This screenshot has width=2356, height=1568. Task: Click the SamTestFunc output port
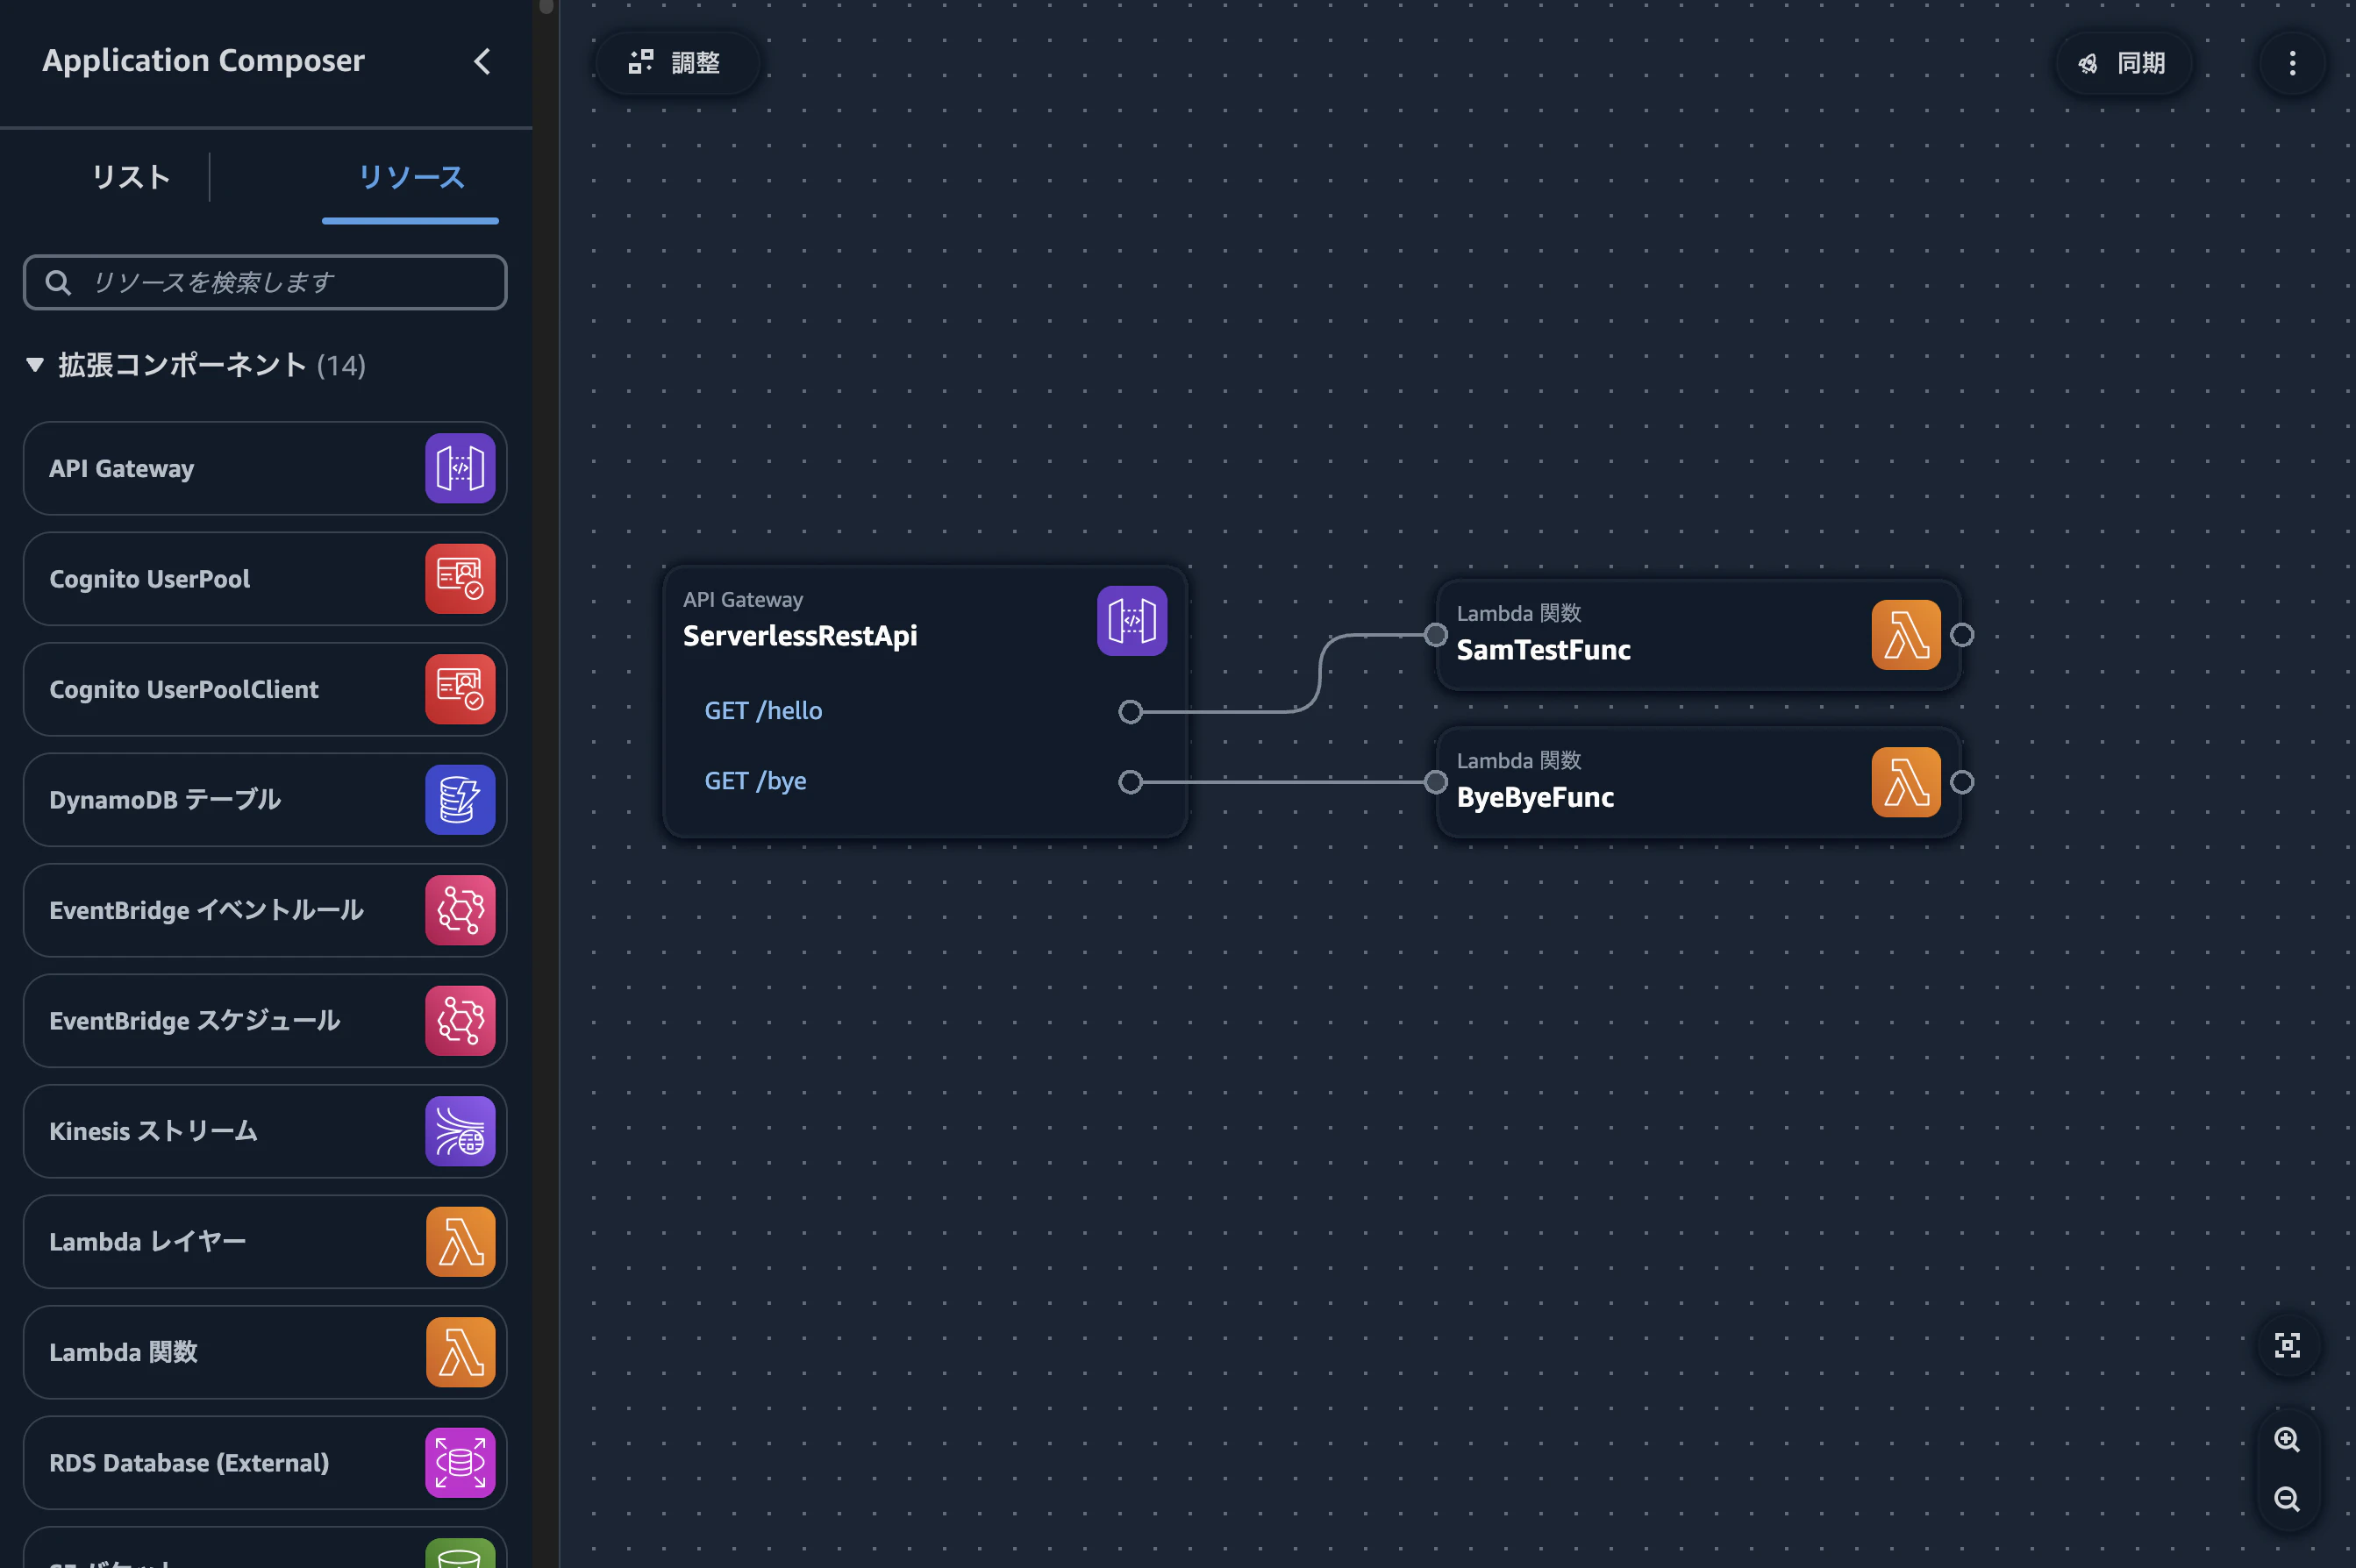(x=1962, y=635)
